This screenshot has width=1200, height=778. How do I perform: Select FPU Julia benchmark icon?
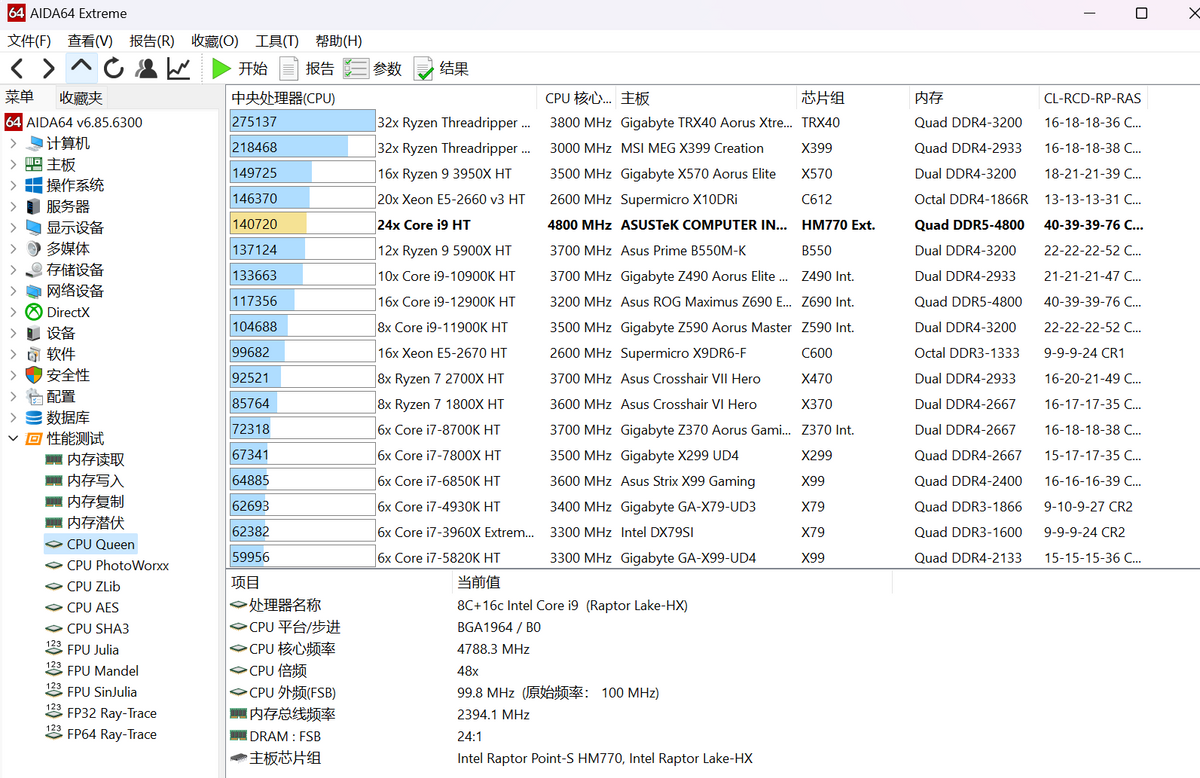point(54,649)
